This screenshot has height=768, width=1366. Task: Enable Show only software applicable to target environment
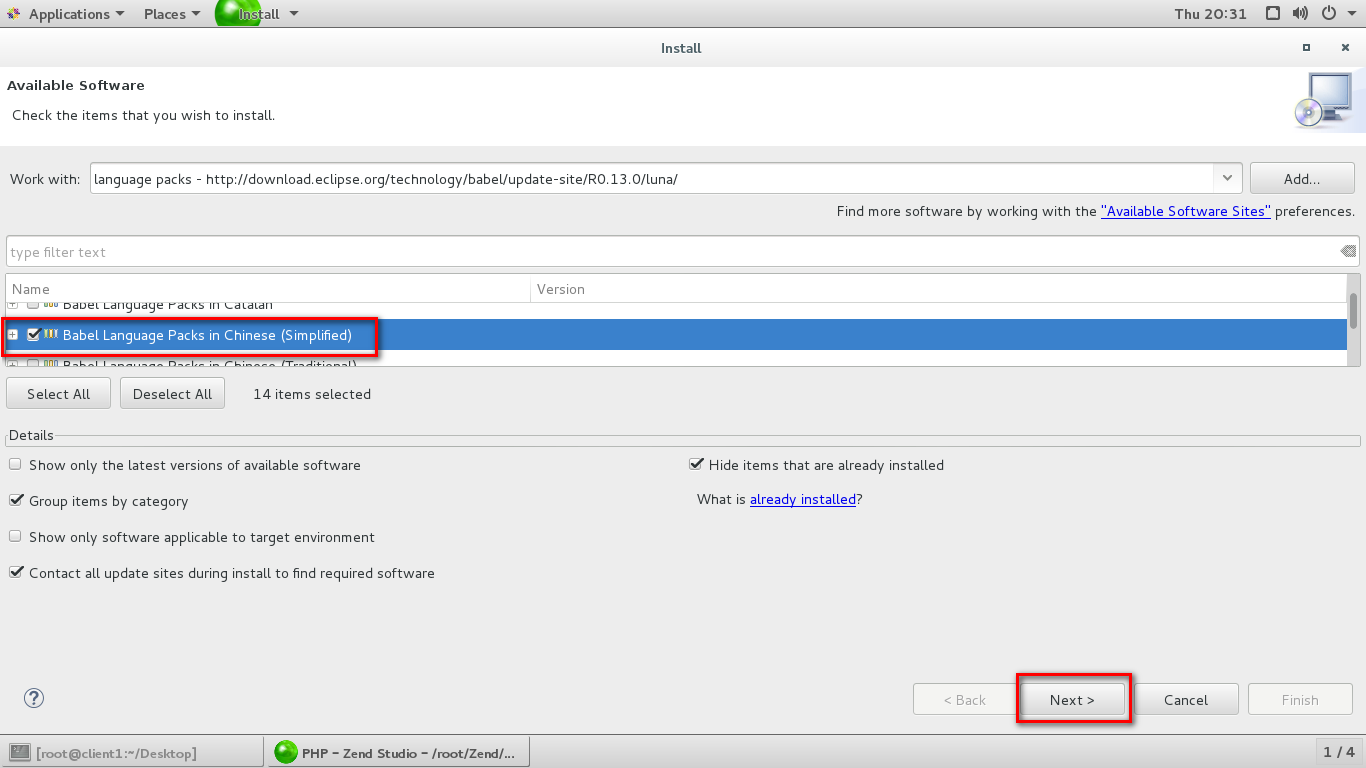coord(15,537)
